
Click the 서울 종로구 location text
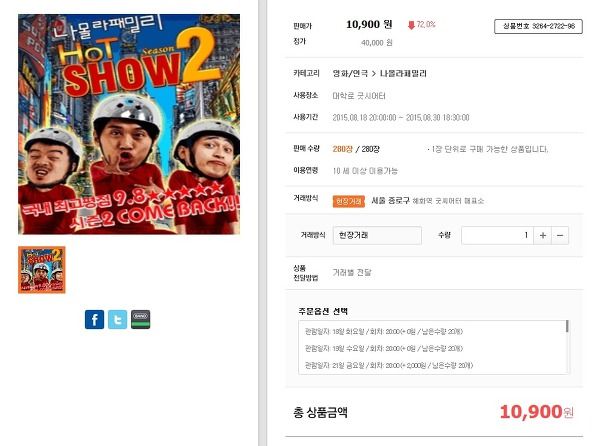(x=390, y=200)
